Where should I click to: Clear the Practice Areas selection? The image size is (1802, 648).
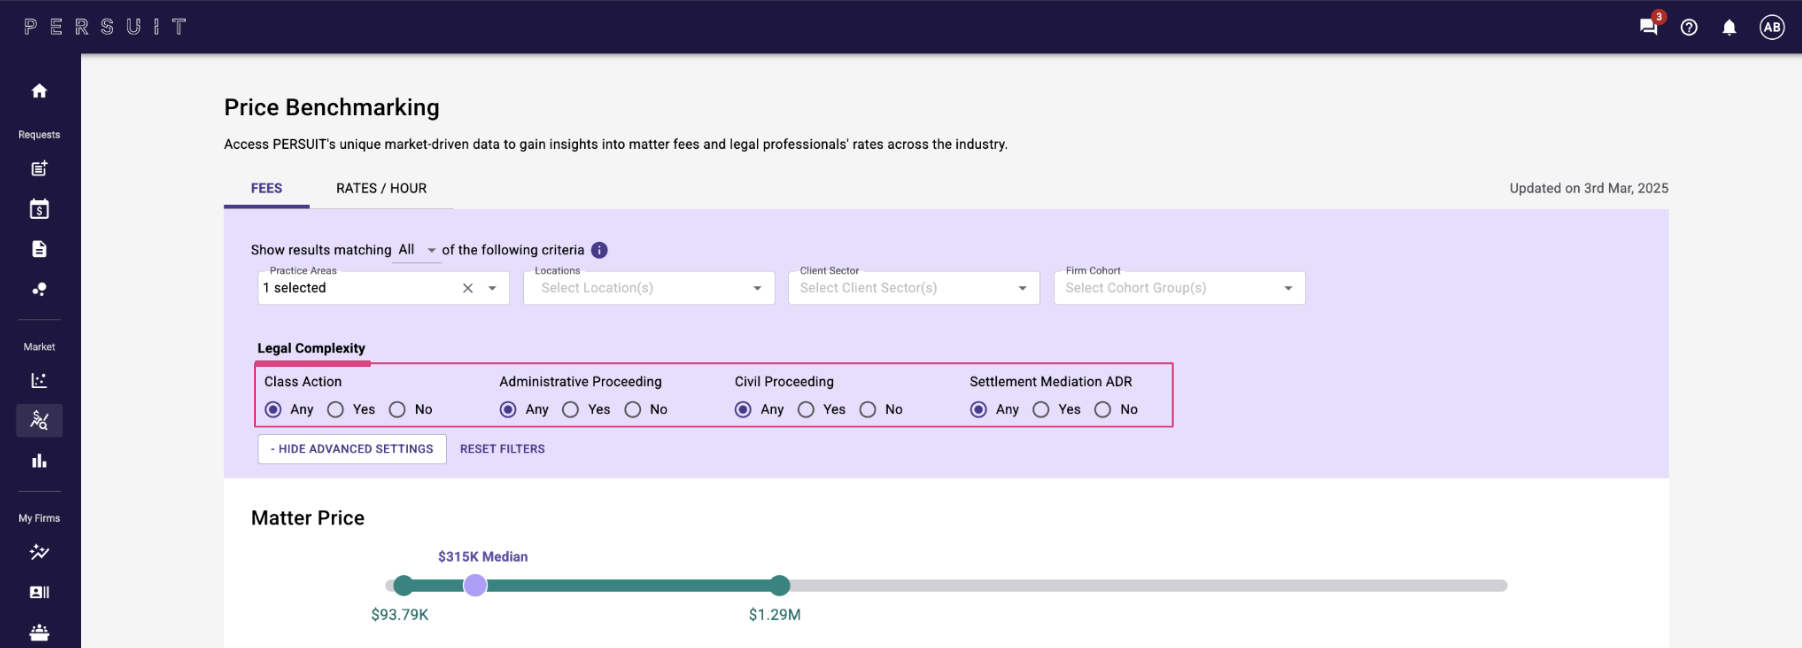coord(467,288)
